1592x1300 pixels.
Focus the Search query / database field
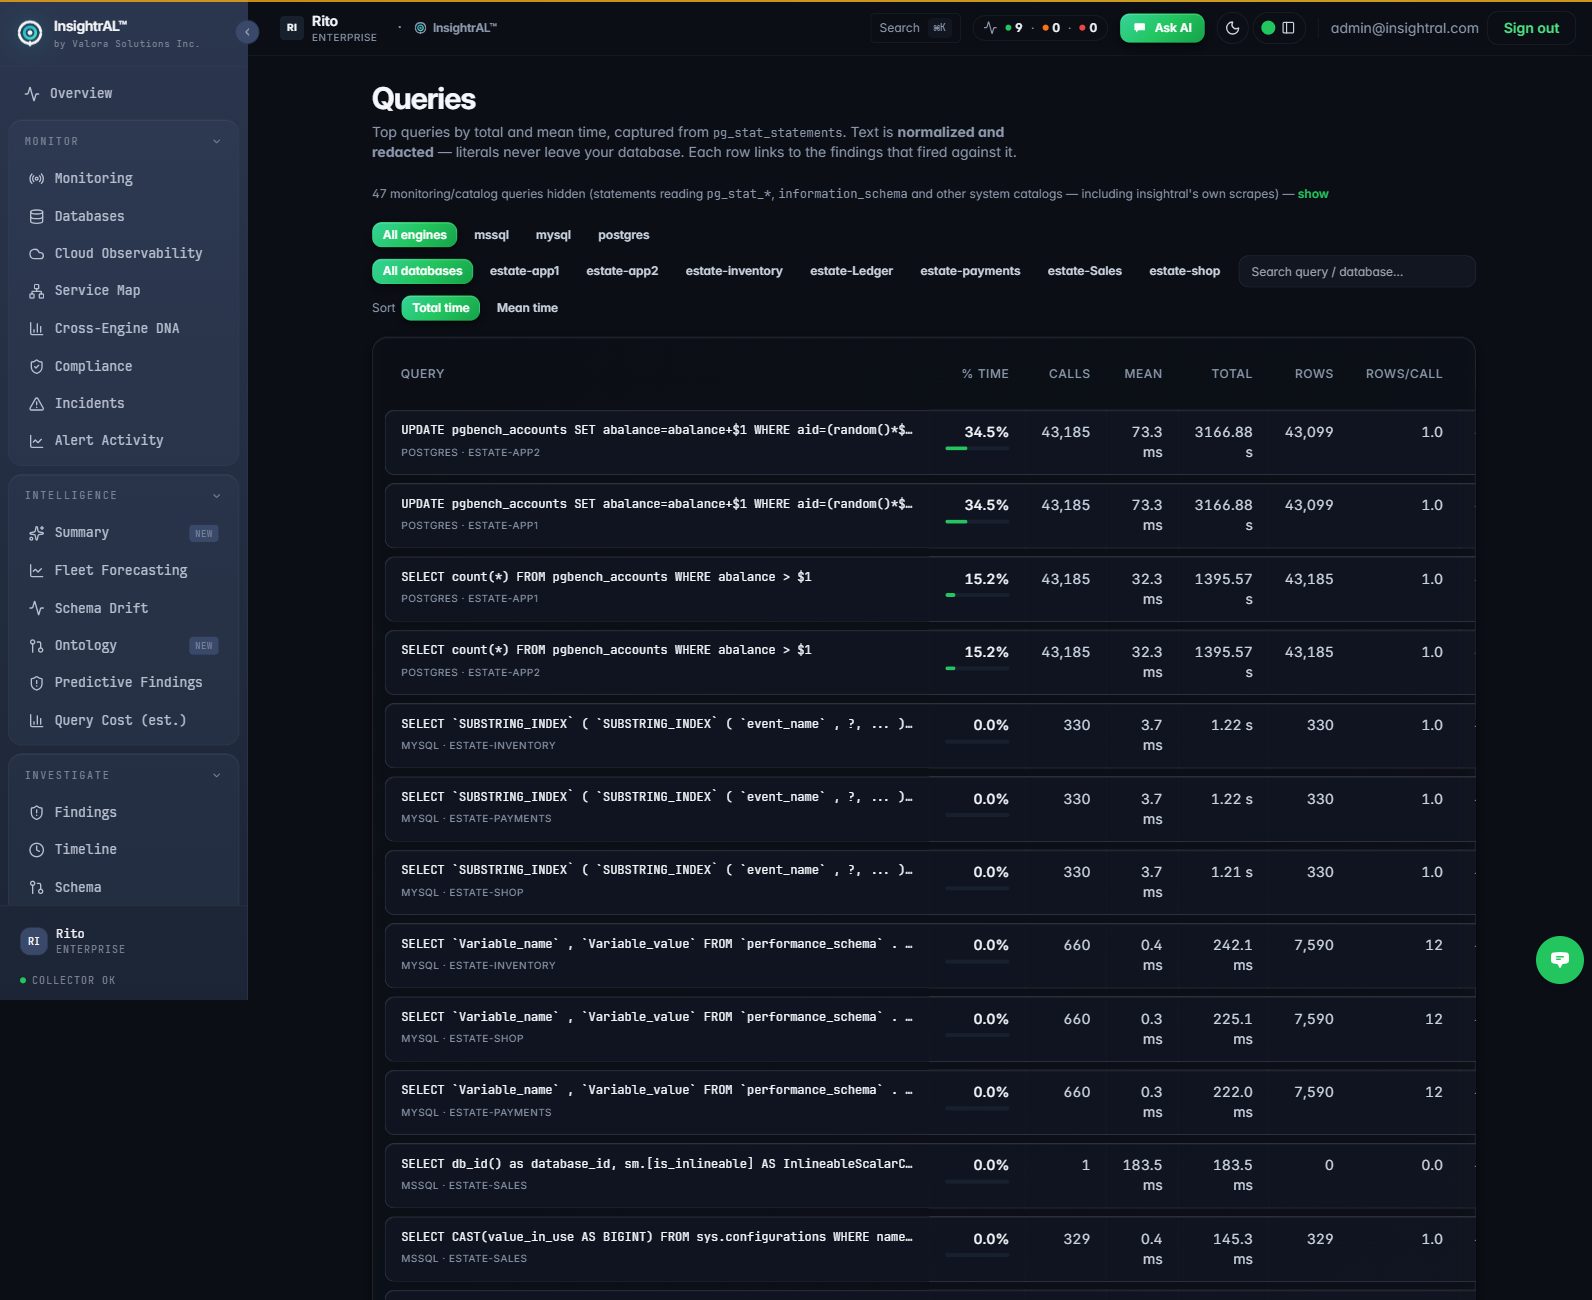[1357, 272]
